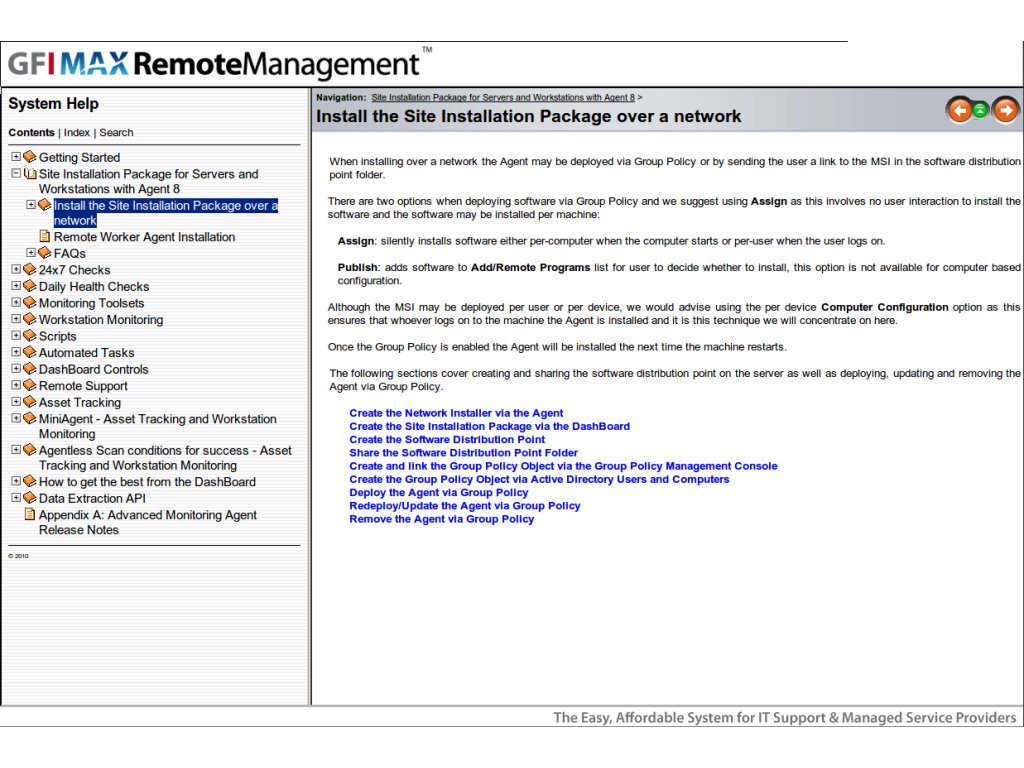The width and height of the screenshot is (1024, 768).
Task: Open 'Create the Software Distribution Point' link
Action: point(447,440)
